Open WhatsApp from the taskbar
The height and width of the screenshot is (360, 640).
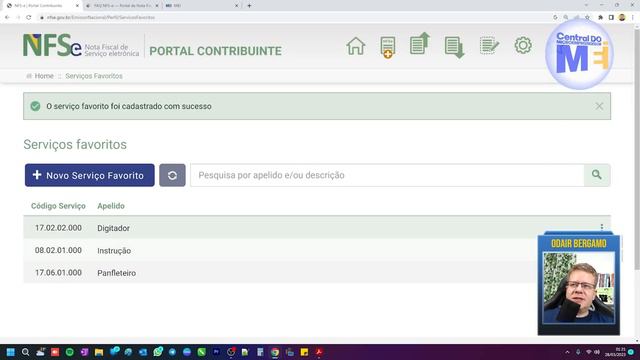[x=158, y=351]
